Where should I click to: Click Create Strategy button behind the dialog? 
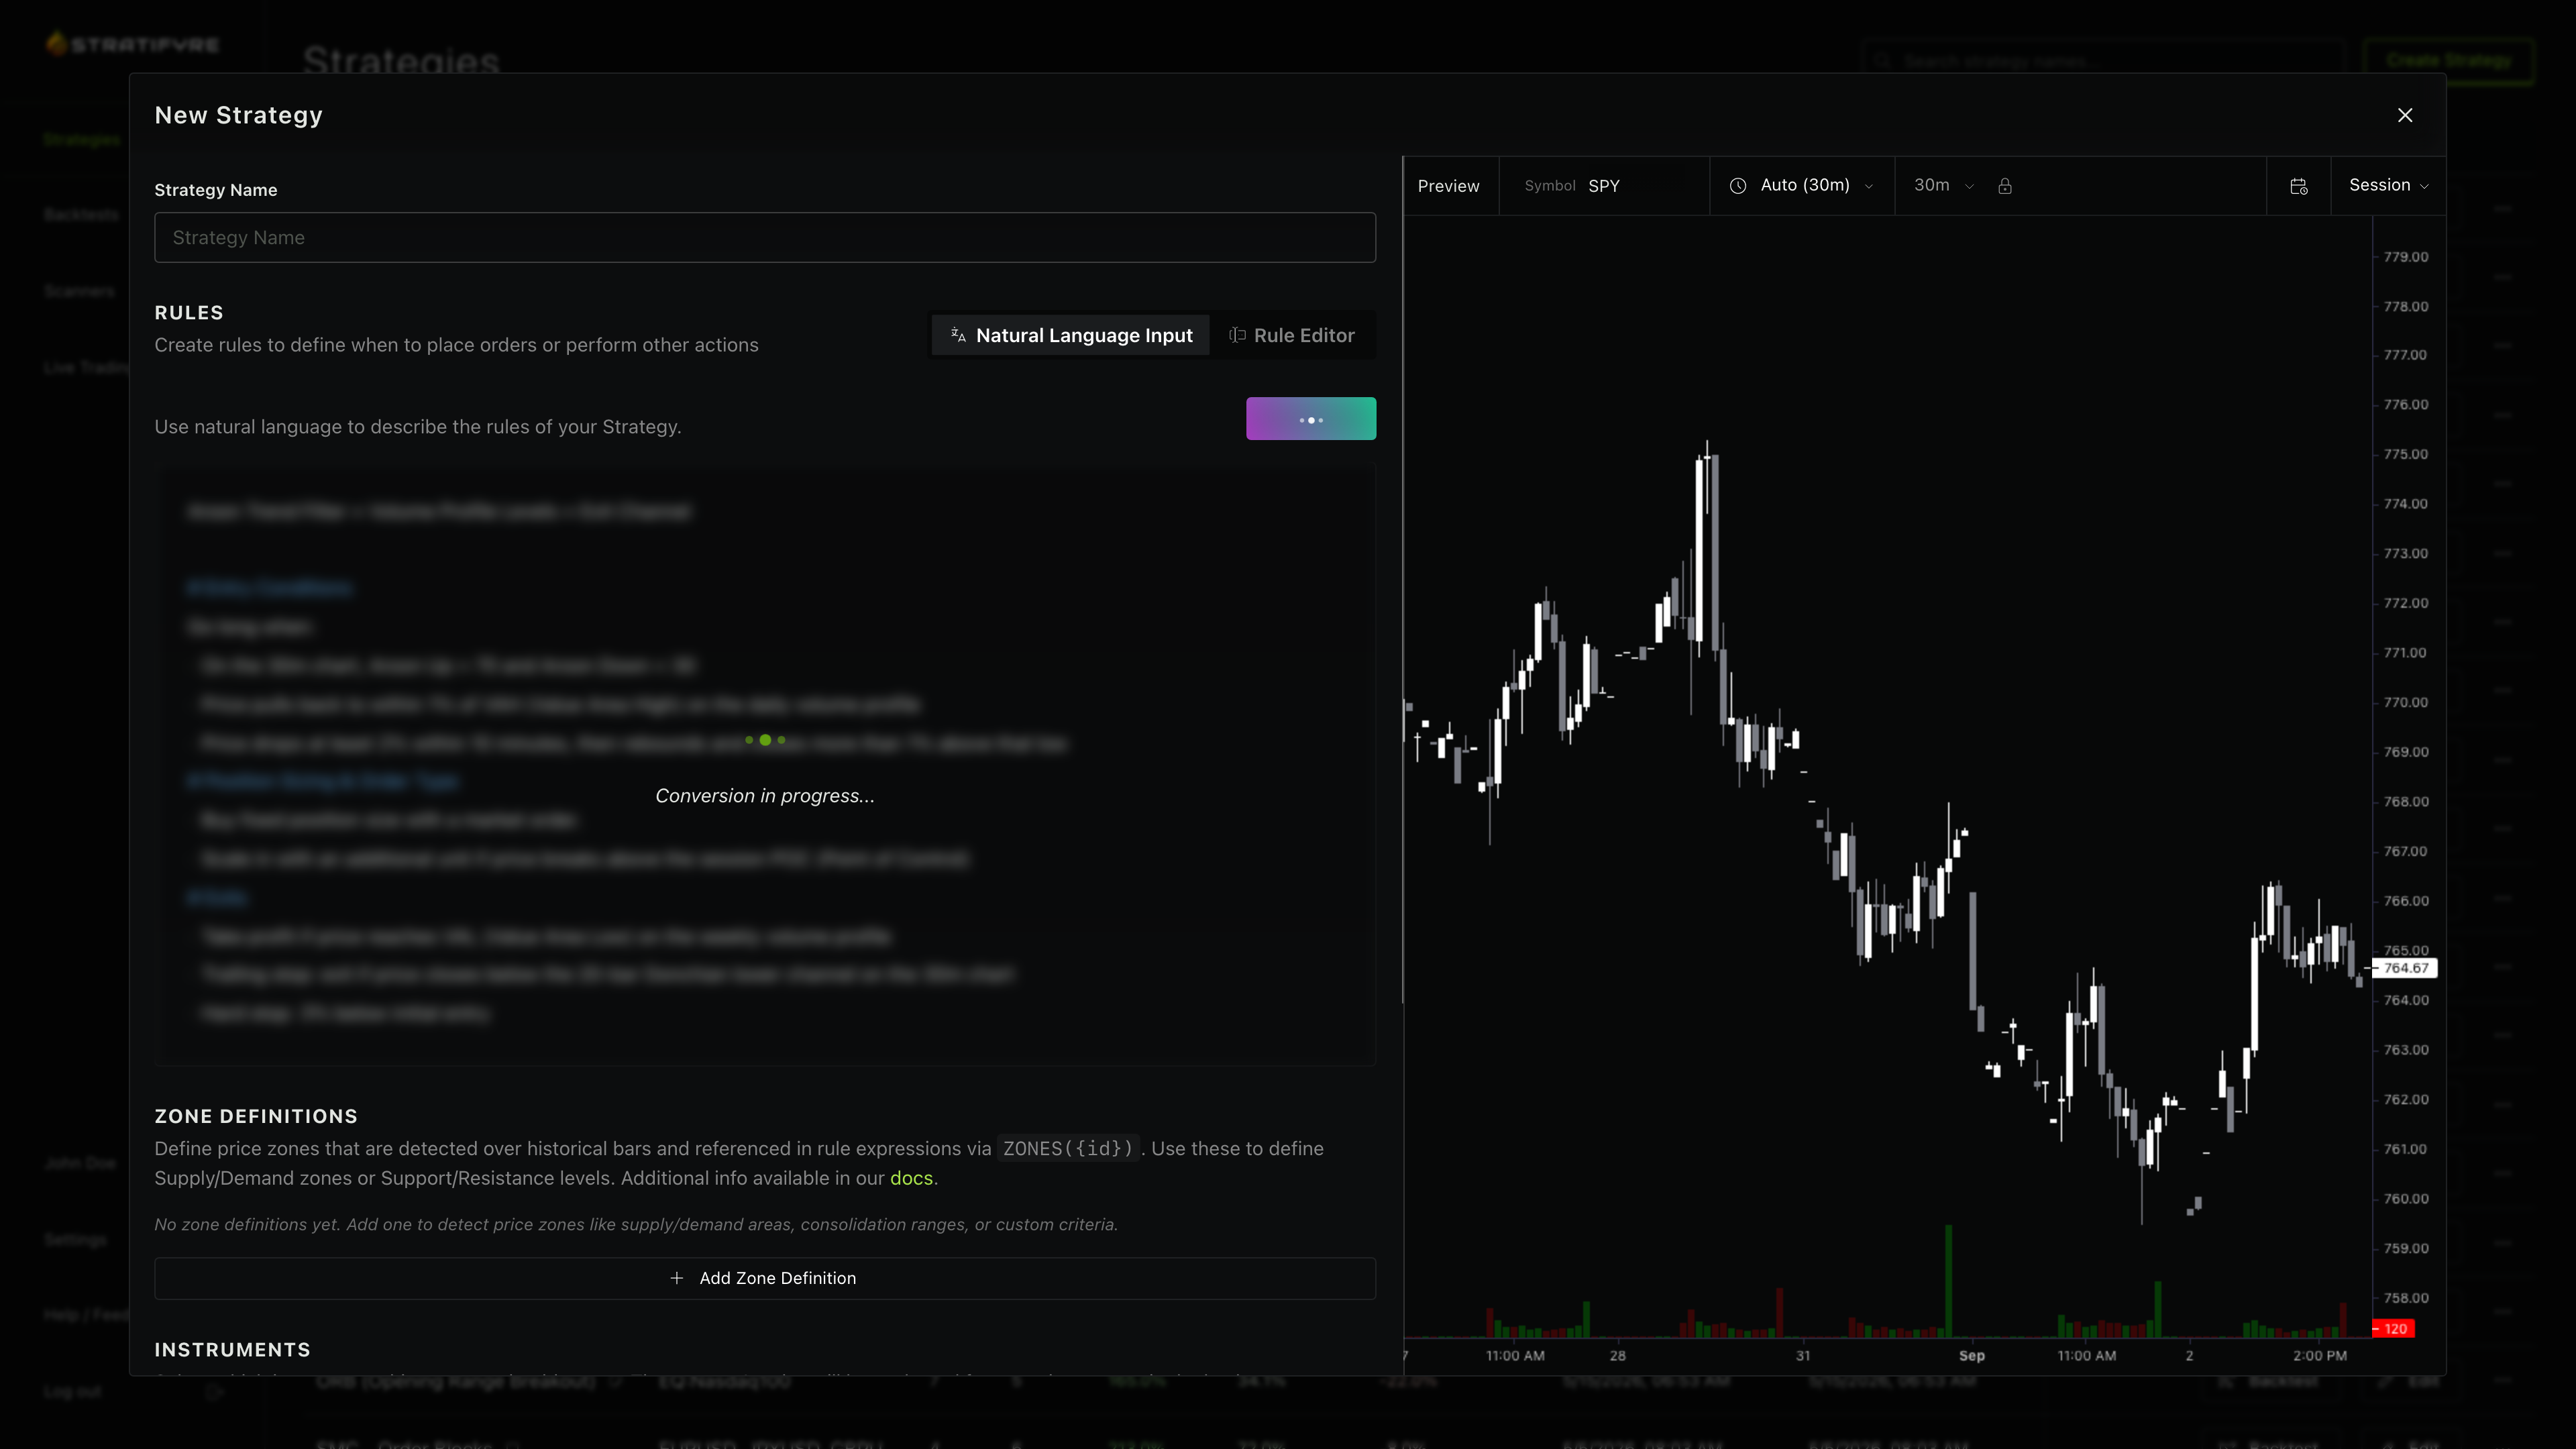2448,60
